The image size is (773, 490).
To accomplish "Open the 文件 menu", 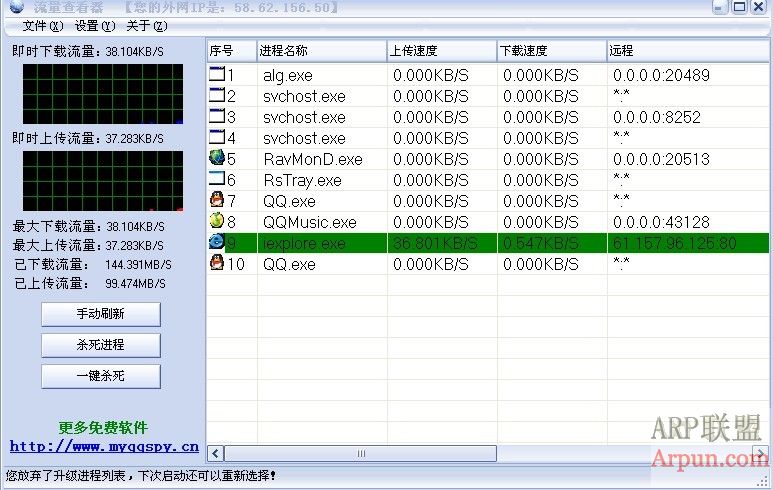I will tap(43, 26).
